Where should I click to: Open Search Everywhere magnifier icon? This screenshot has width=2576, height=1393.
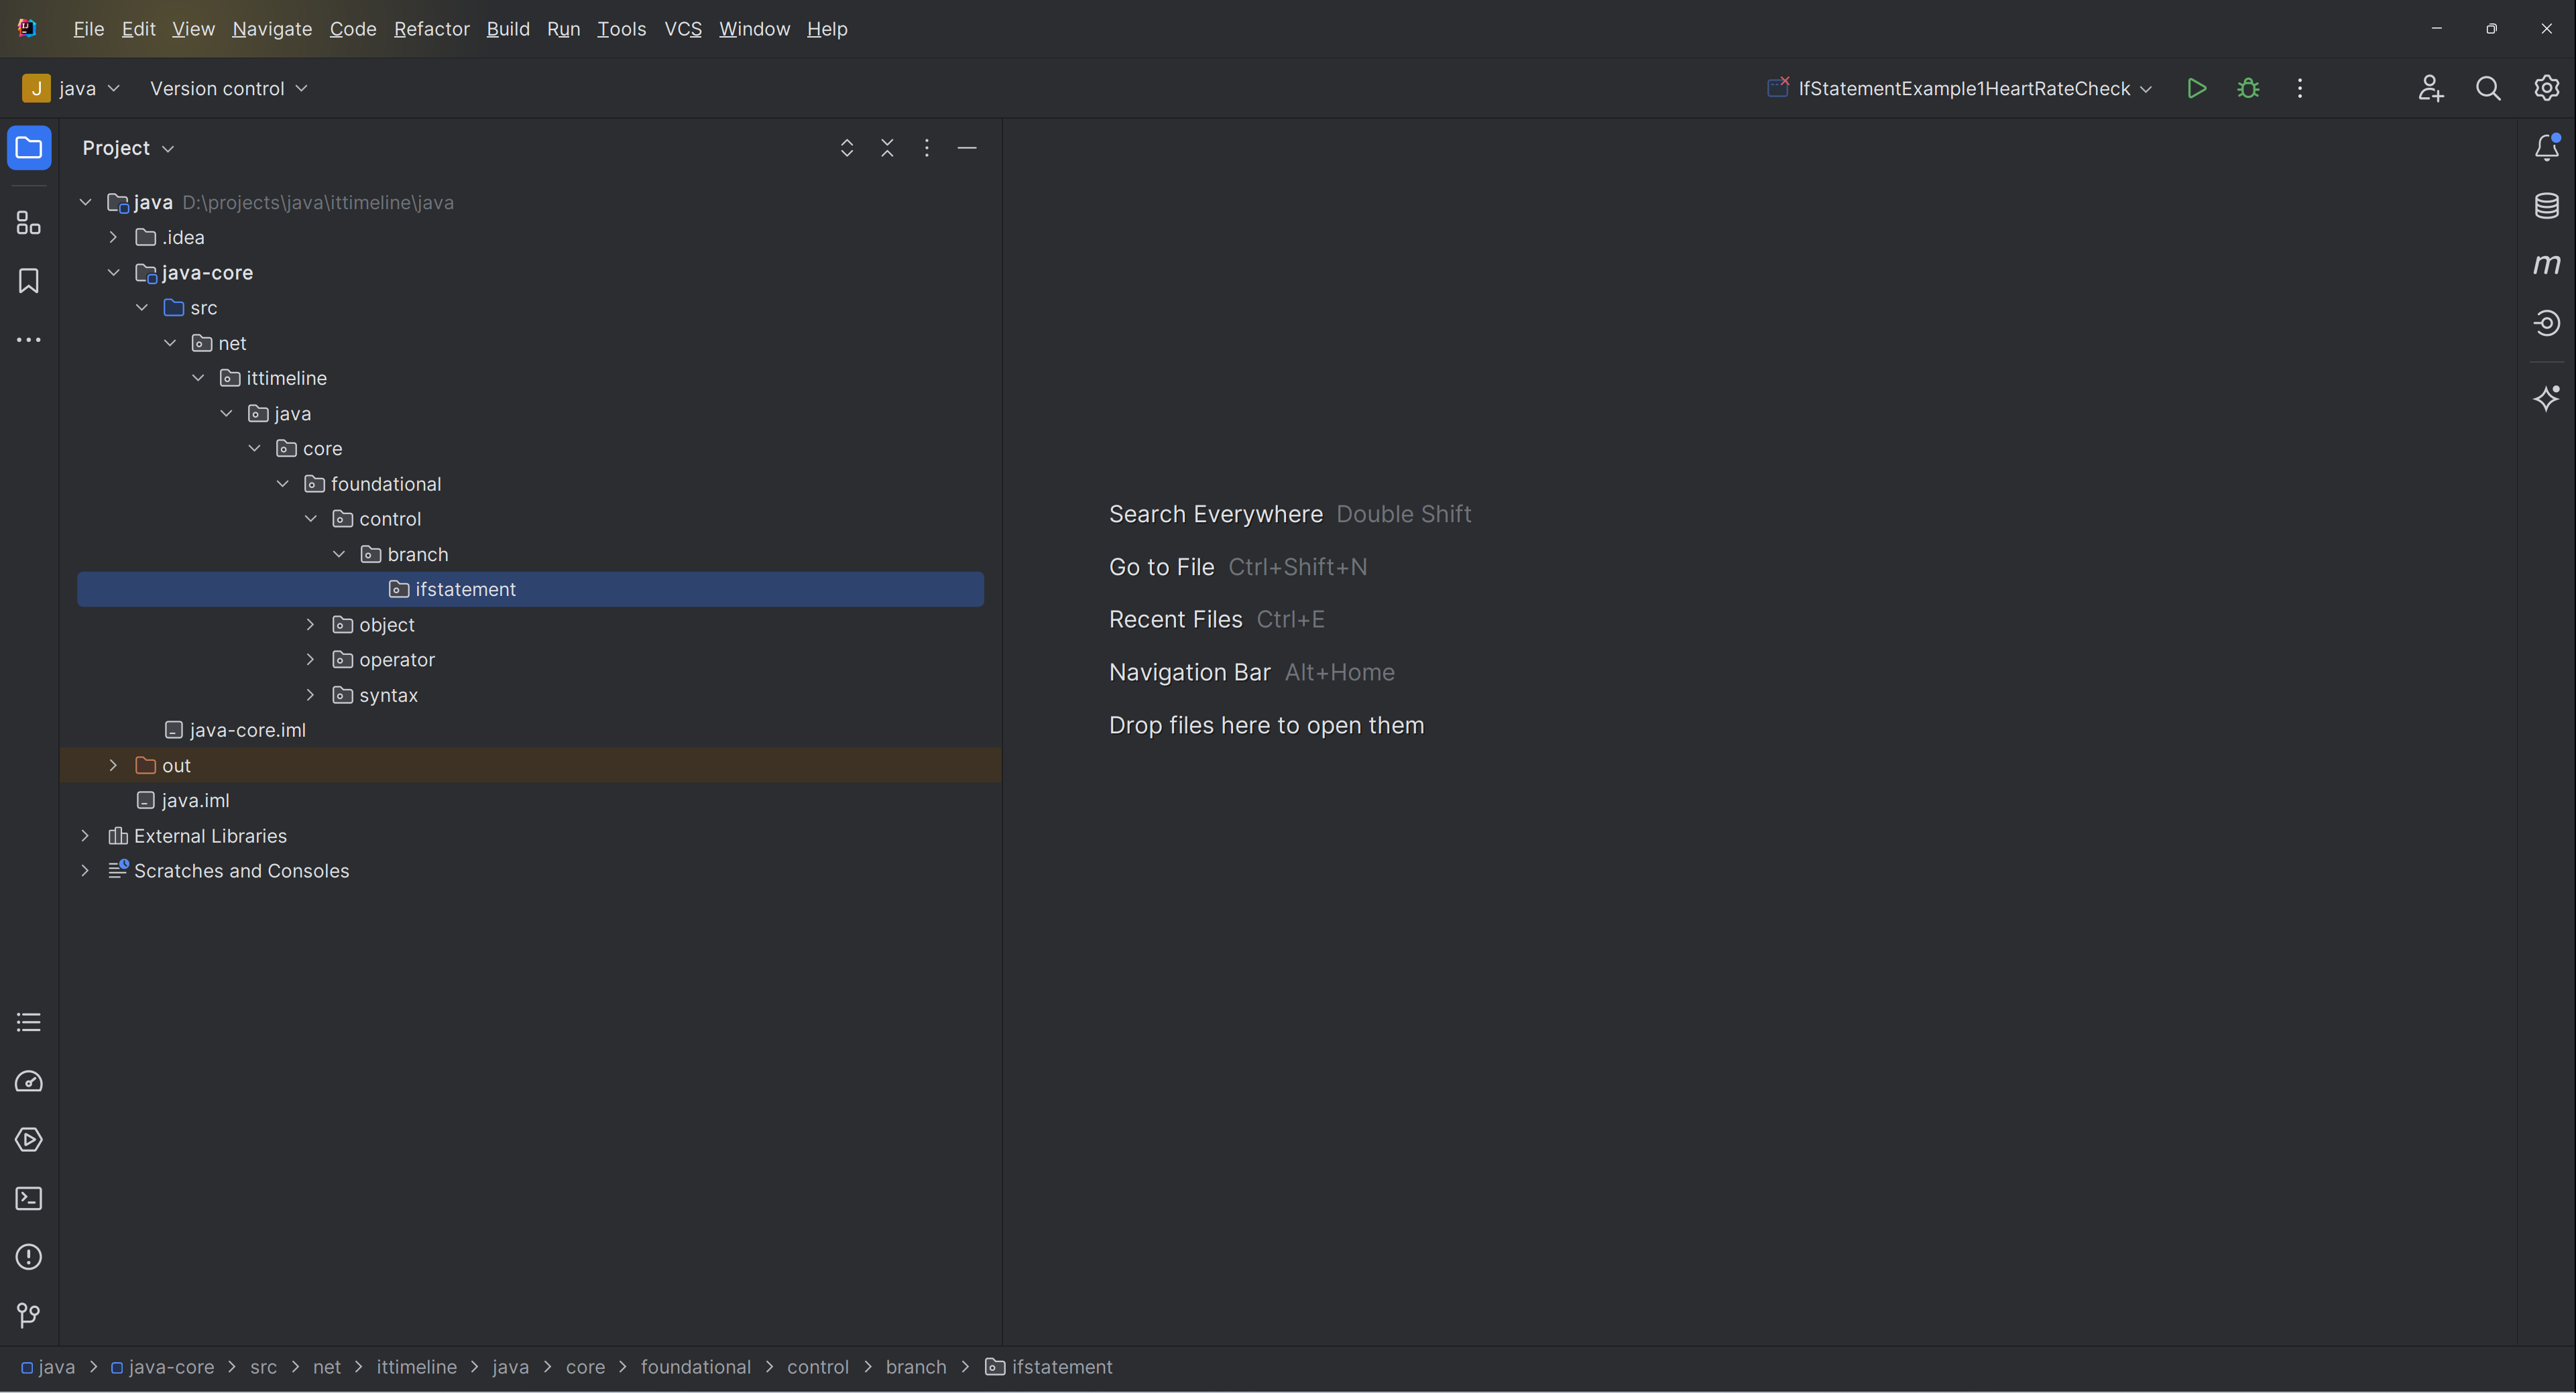(2488, 89)
